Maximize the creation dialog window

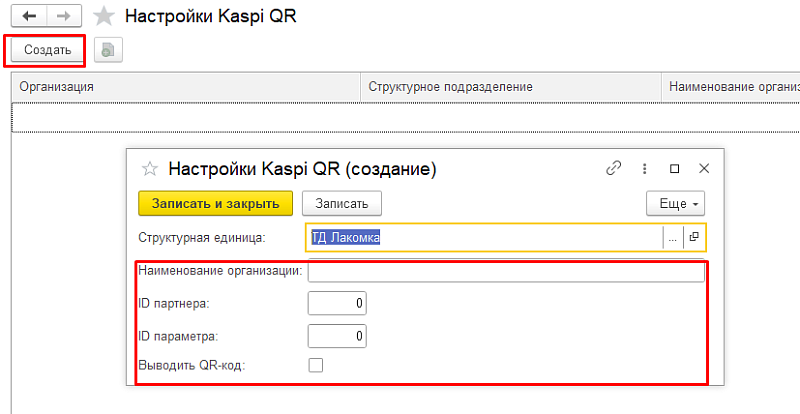point(674,169)
